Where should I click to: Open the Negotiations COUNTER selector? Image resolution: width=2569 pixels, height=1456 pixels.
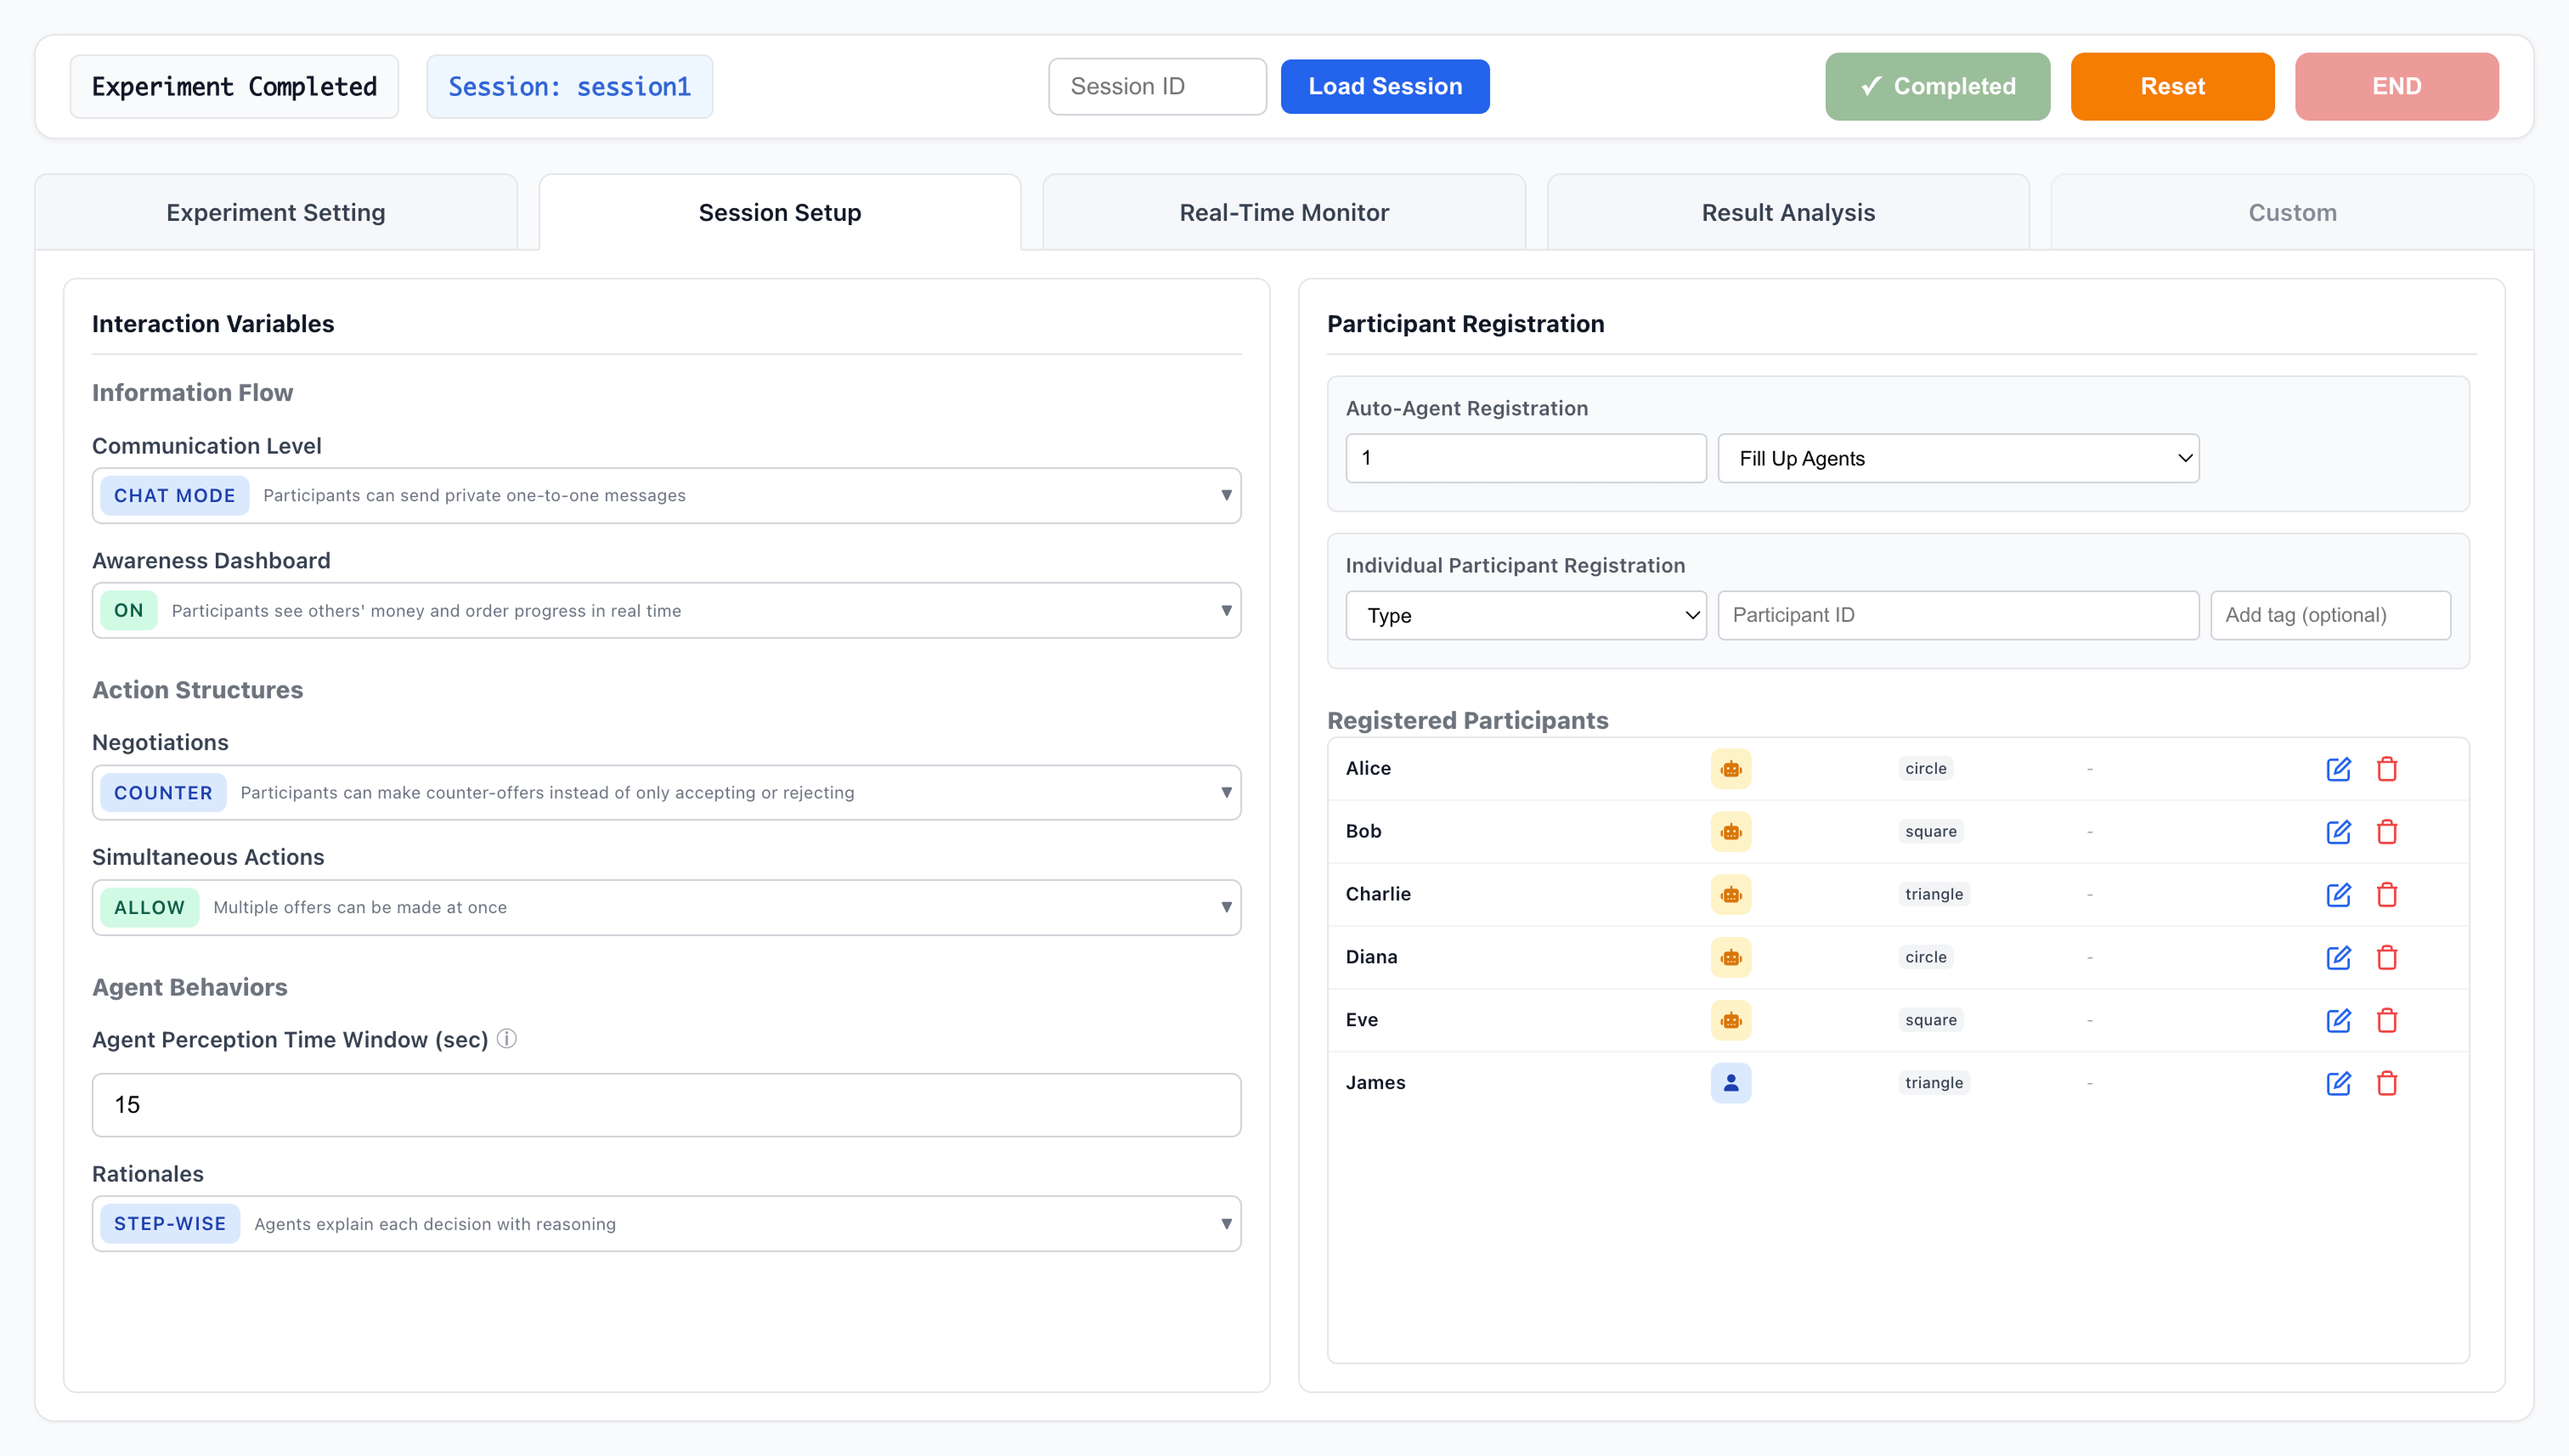pyautogui.click(x=666, y=792)
